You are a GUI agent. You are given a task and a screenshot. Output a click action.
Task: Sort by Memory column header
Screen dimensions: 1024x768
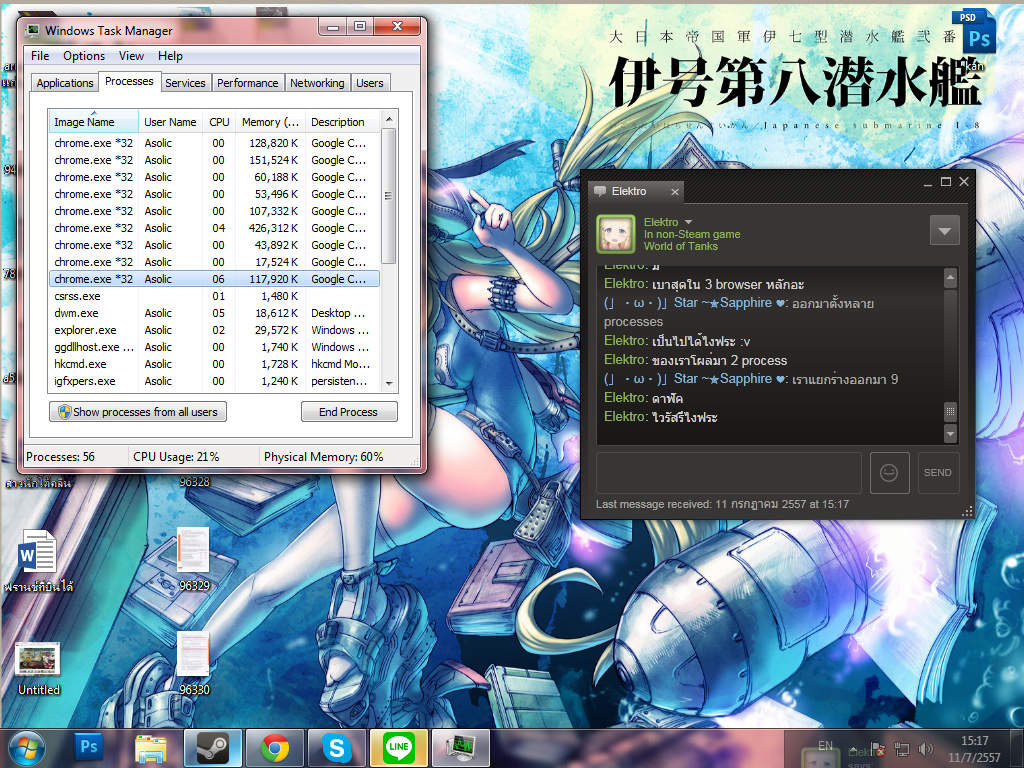(x=270, y=122)
